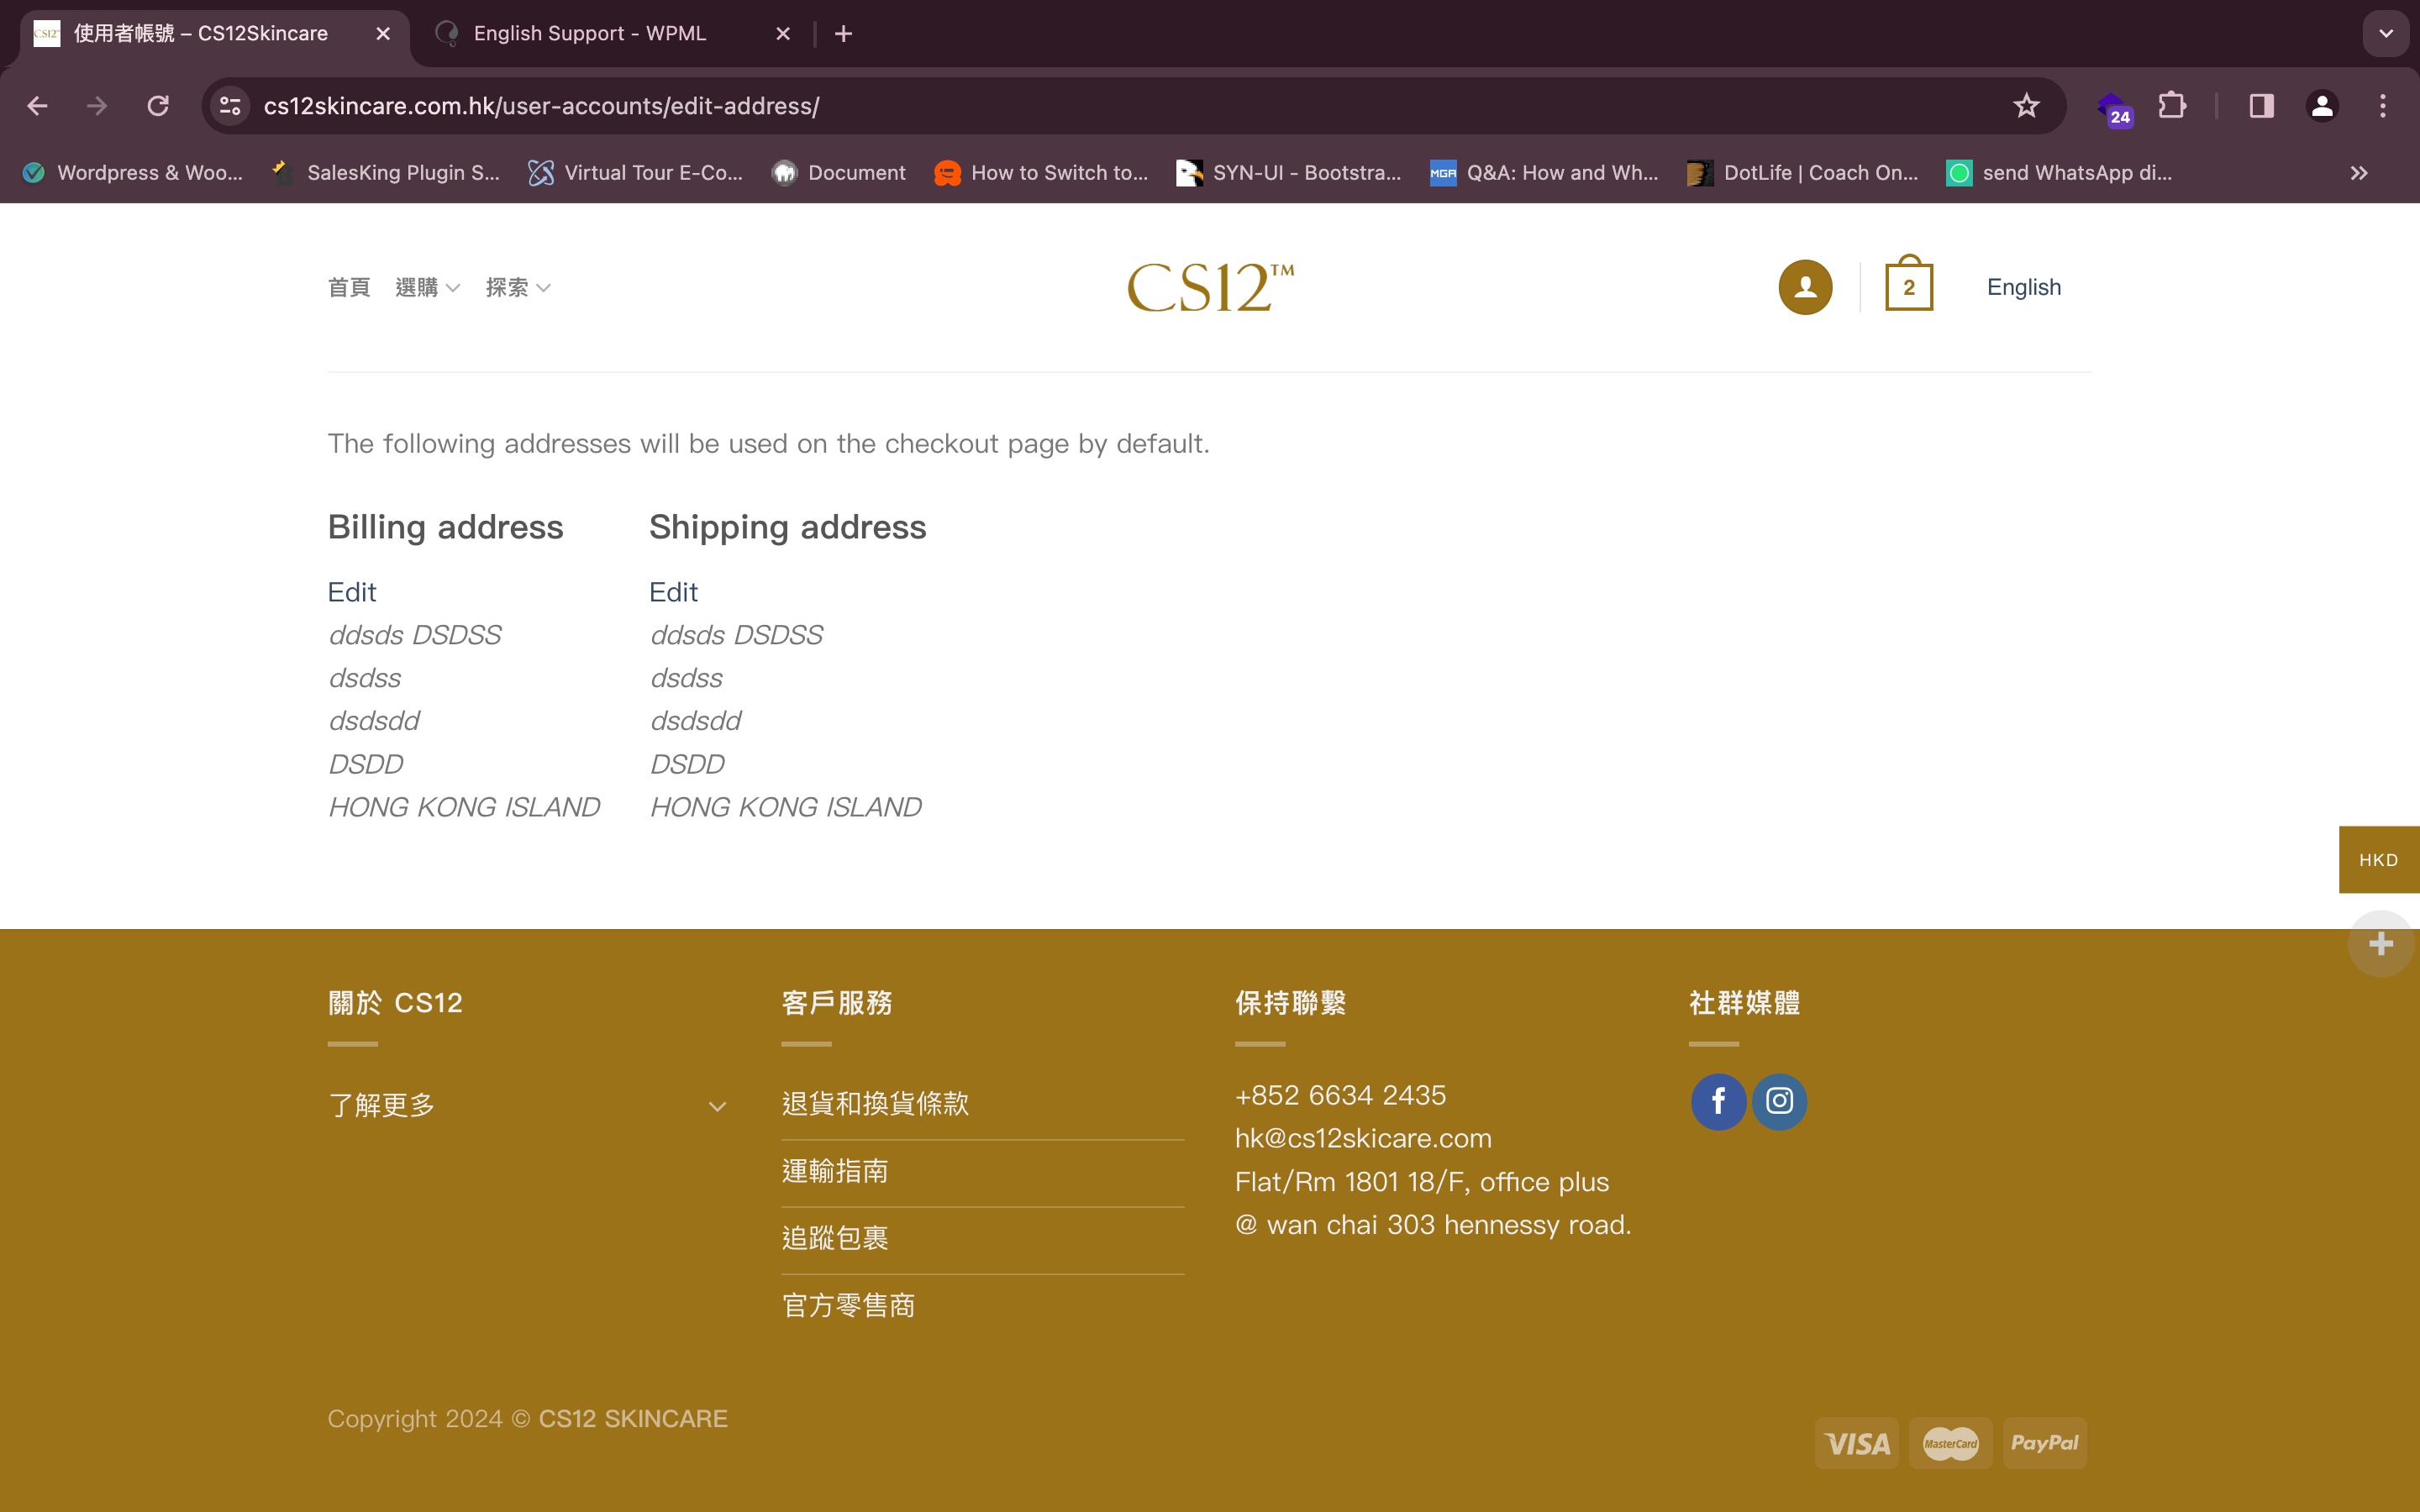Open the Wordpress & Woo... bookmark
2420x1512 pixels.
click(x=132, y=173)
